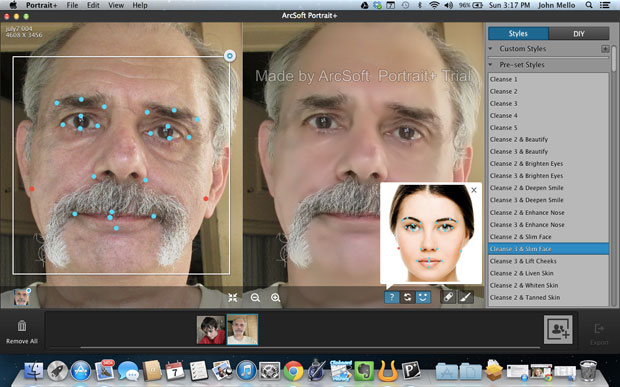The width and height of the screenshot is (620, 387).
Task: Select the brush skin tool
Action: point(466,297)
